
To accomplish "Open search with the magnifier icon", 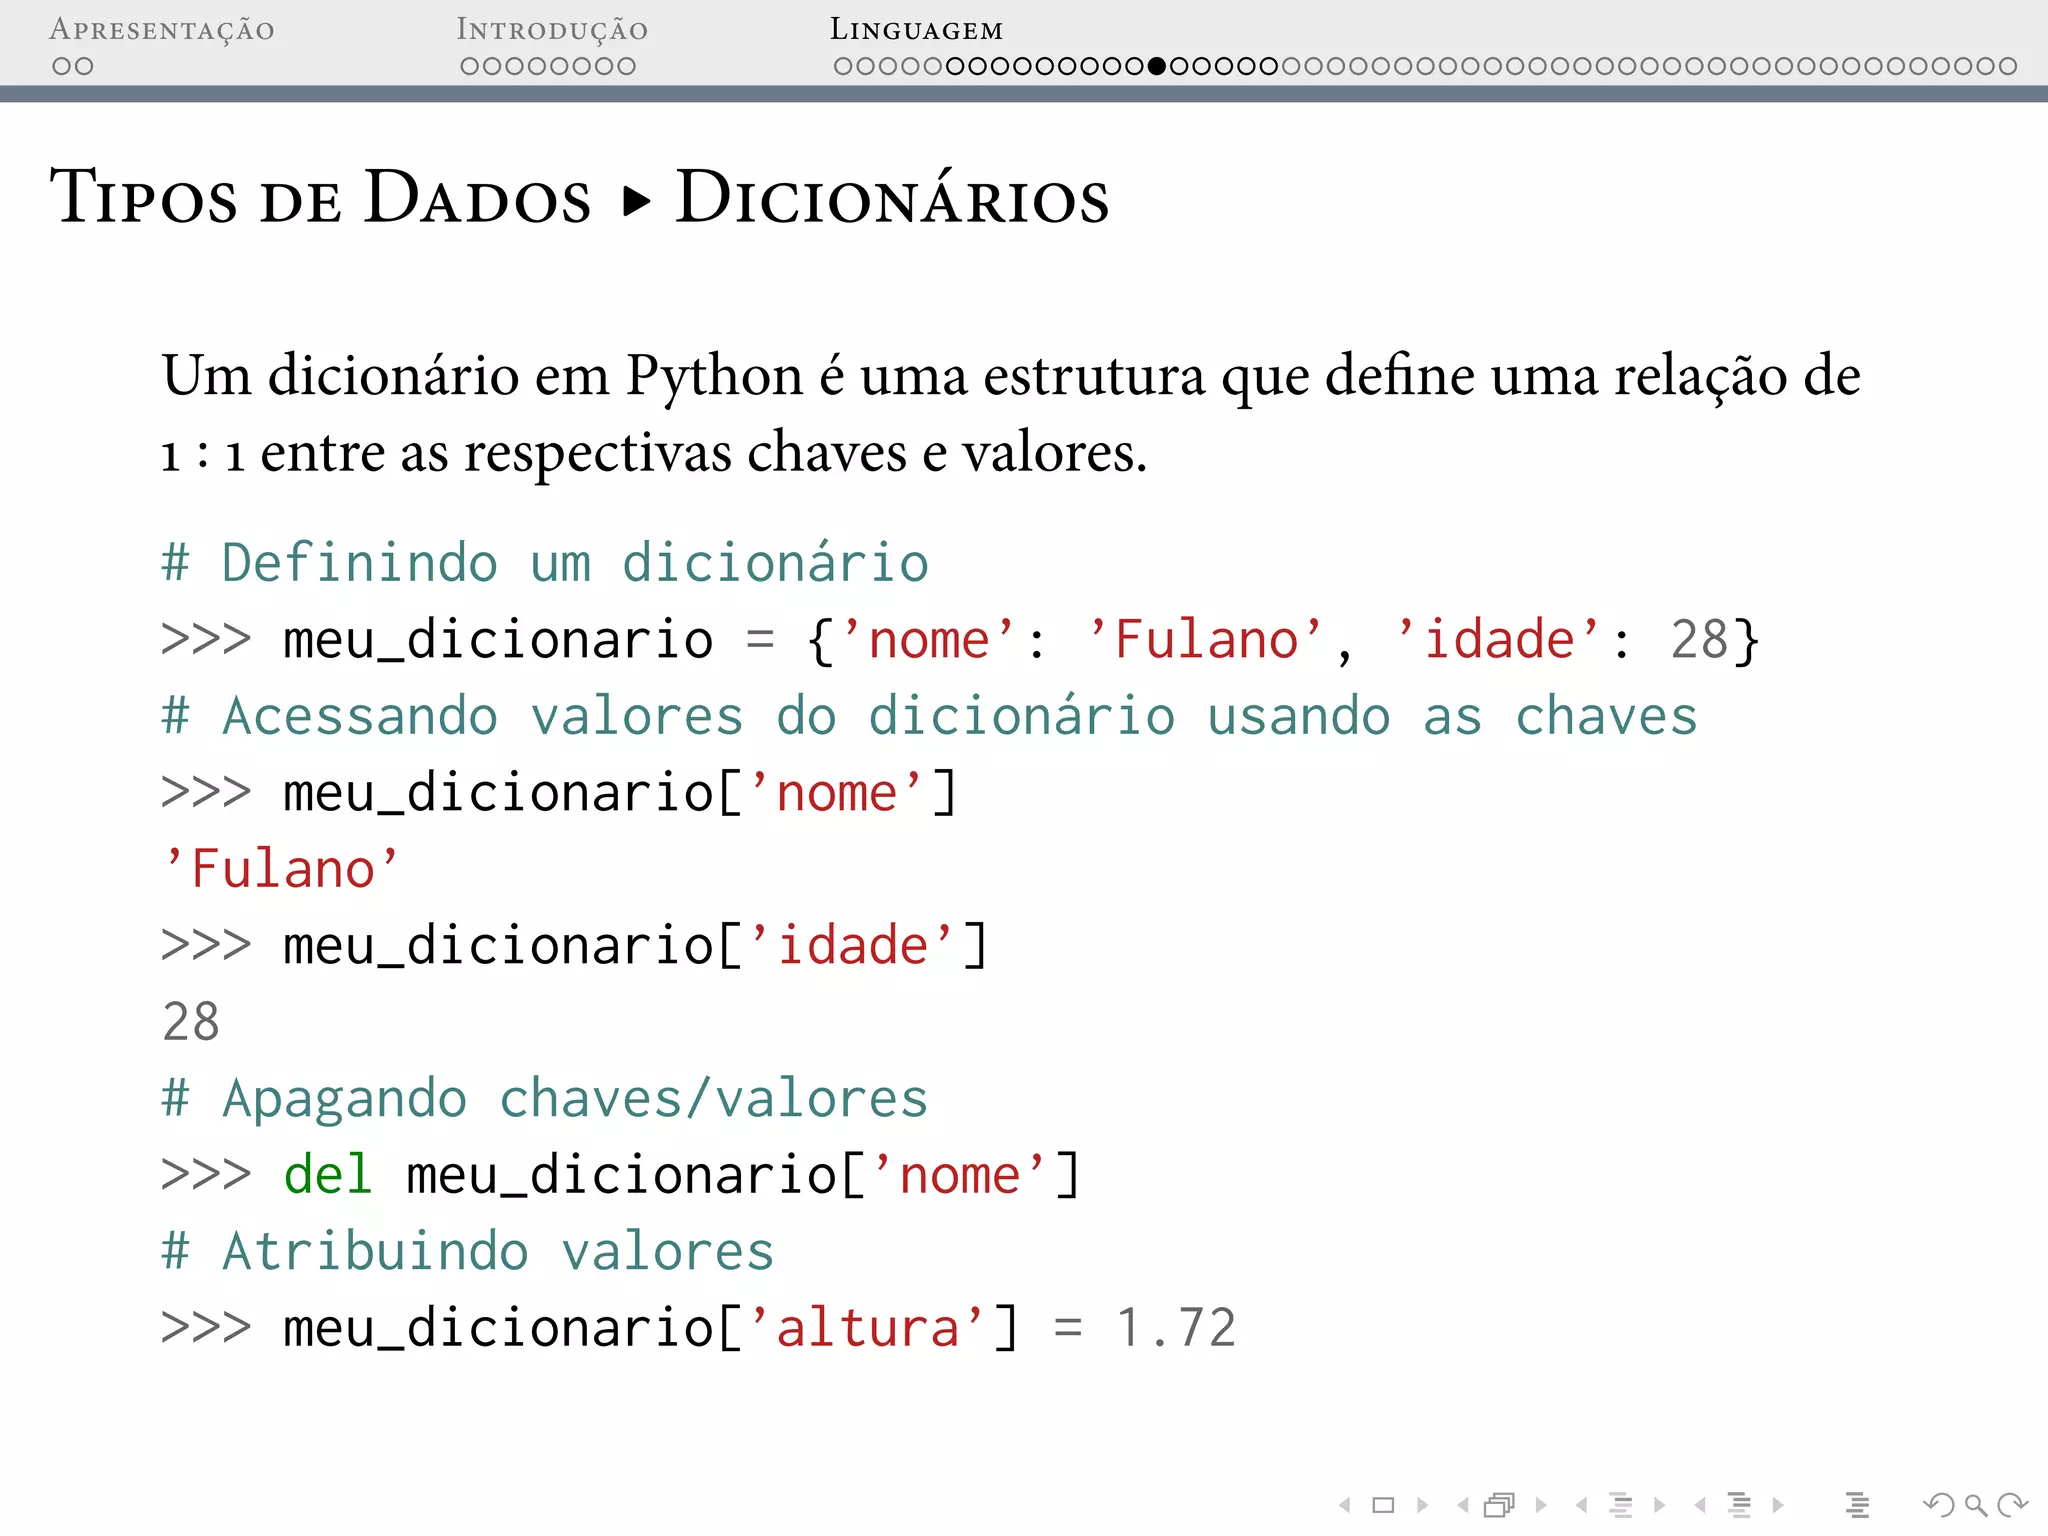I will coord(1975,1505).
